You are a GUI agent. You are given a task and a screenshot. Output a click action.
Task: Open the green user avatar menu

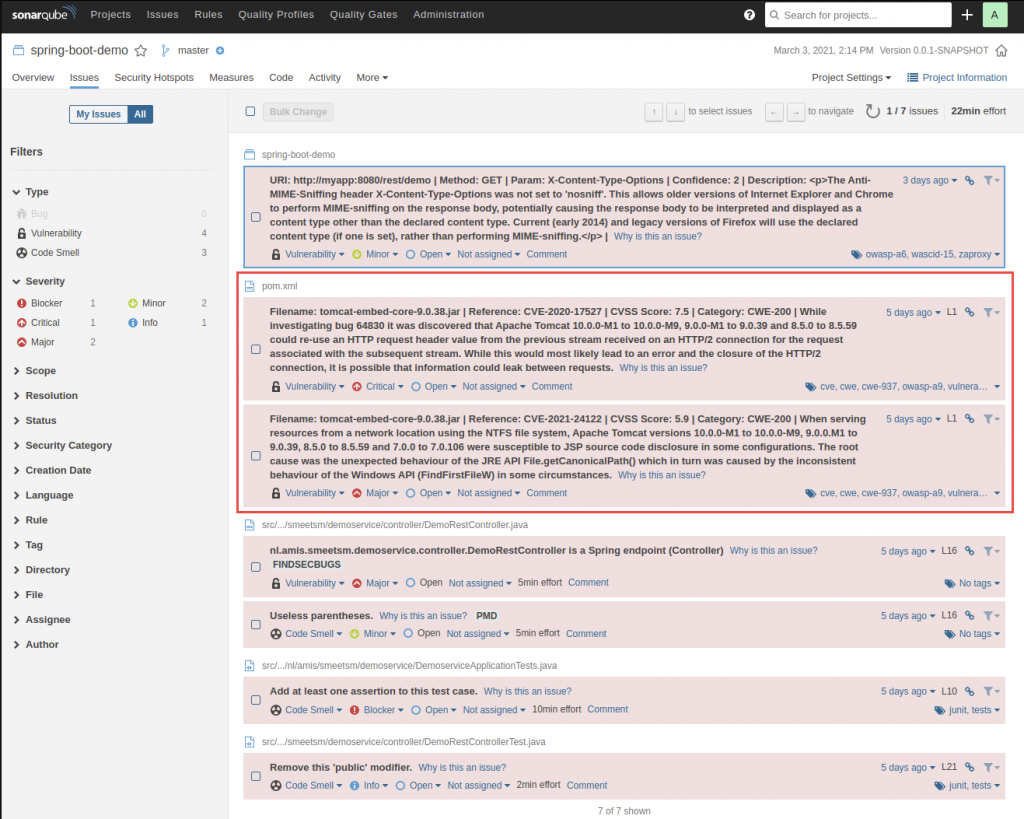[x=995, y=15]
